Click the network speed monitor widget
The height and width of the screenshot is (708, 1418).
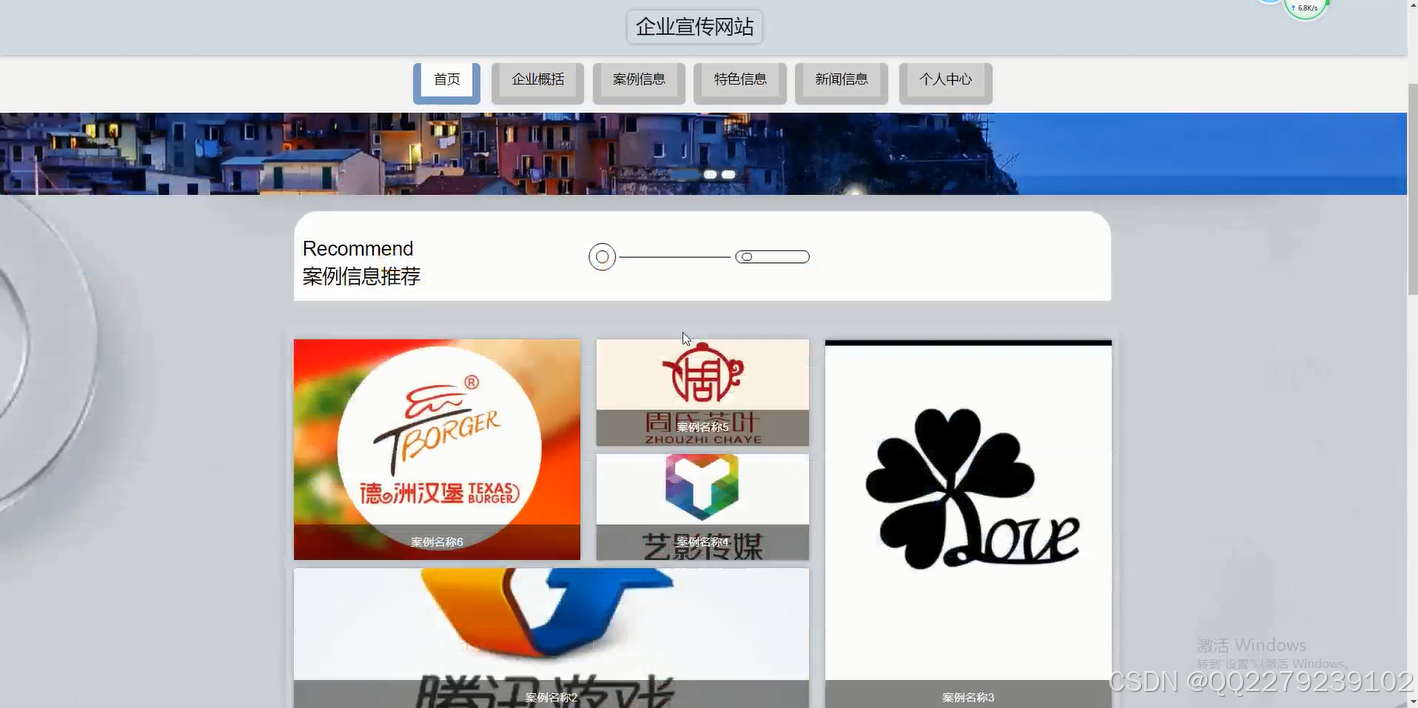click(x=1305, y=8)
